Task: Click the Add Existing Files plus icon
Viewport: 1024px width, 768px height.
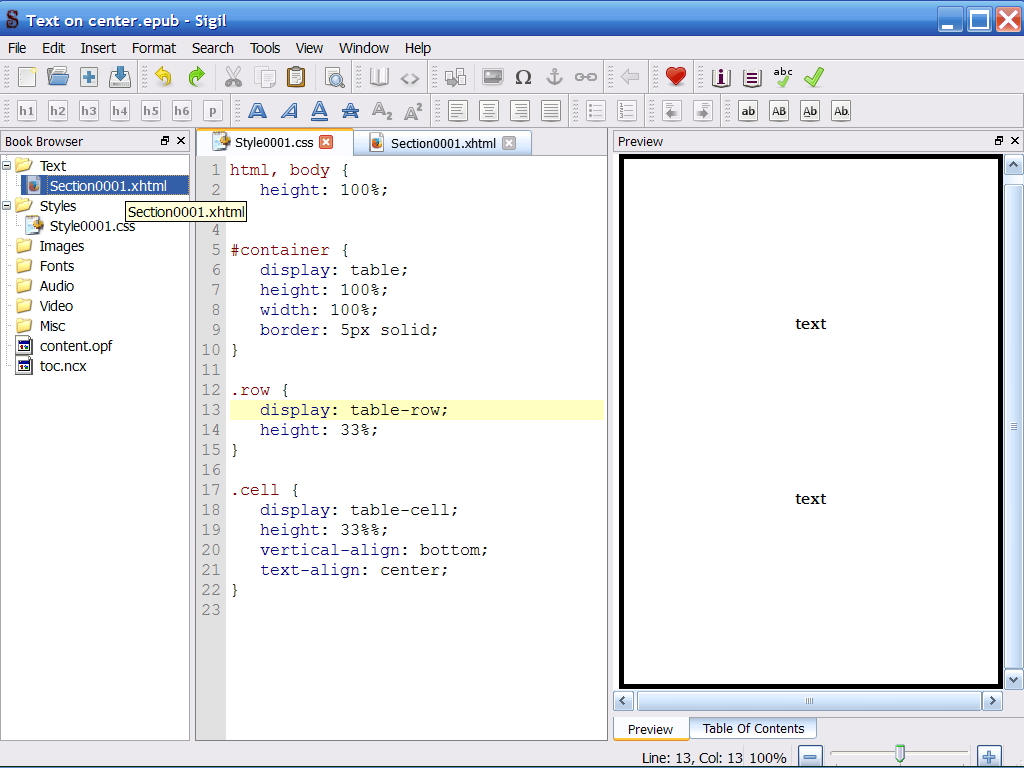Action: click(x=89, y=77)
